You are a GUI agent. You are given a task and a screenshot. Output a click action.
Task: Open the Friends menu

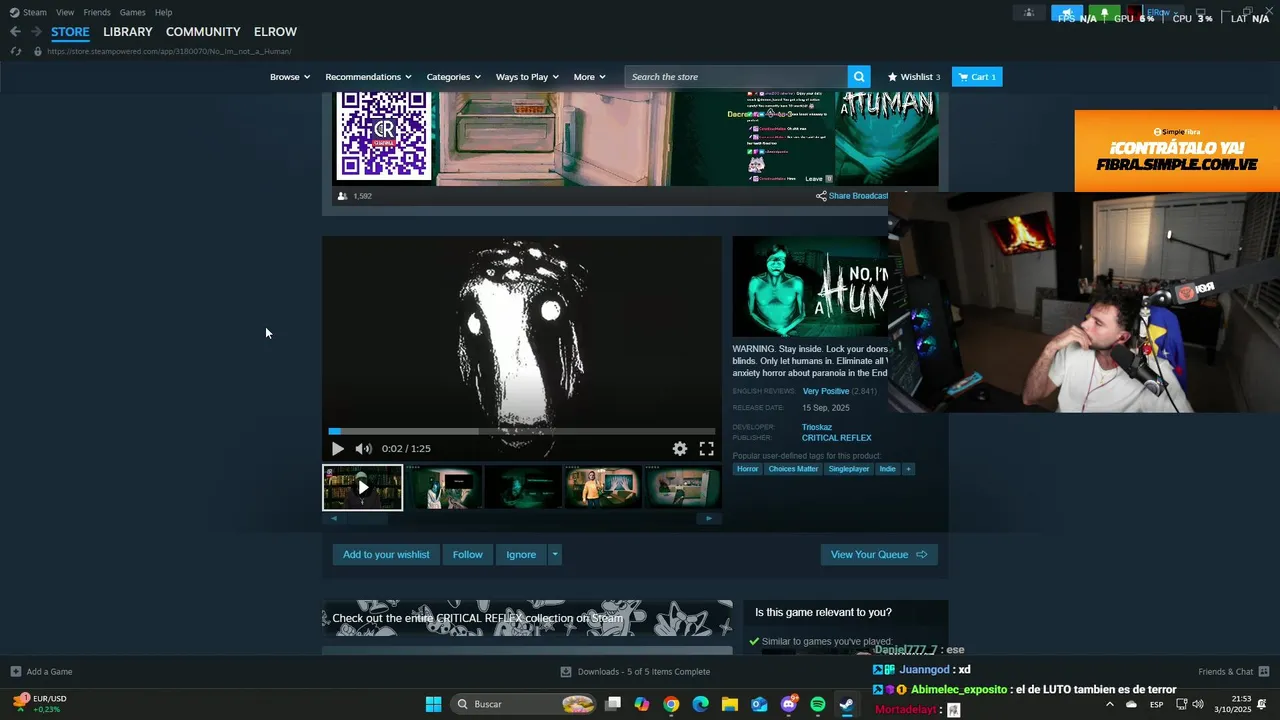(x=97, y=12)
